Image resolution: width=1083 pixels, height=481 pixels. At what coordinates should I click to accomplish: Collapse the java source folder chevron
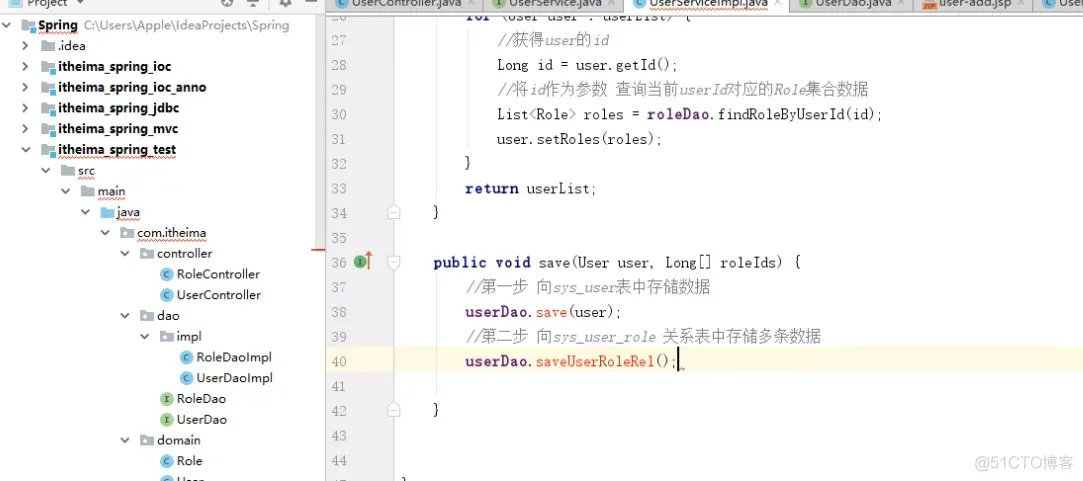85,212
